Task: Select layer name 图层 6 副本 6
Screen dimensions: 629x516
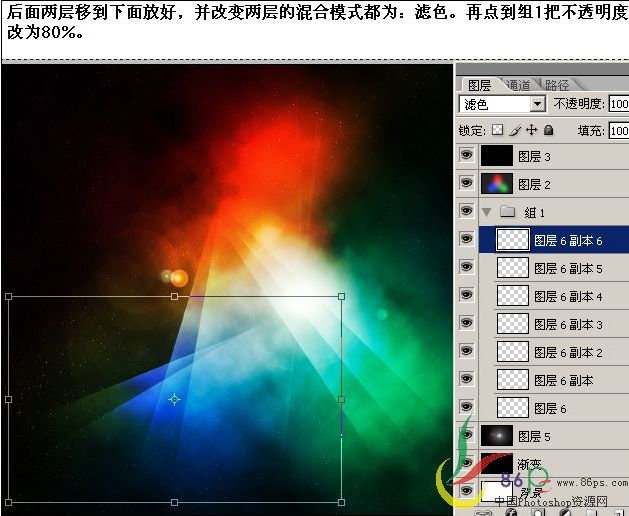Action: pos(568,241)
